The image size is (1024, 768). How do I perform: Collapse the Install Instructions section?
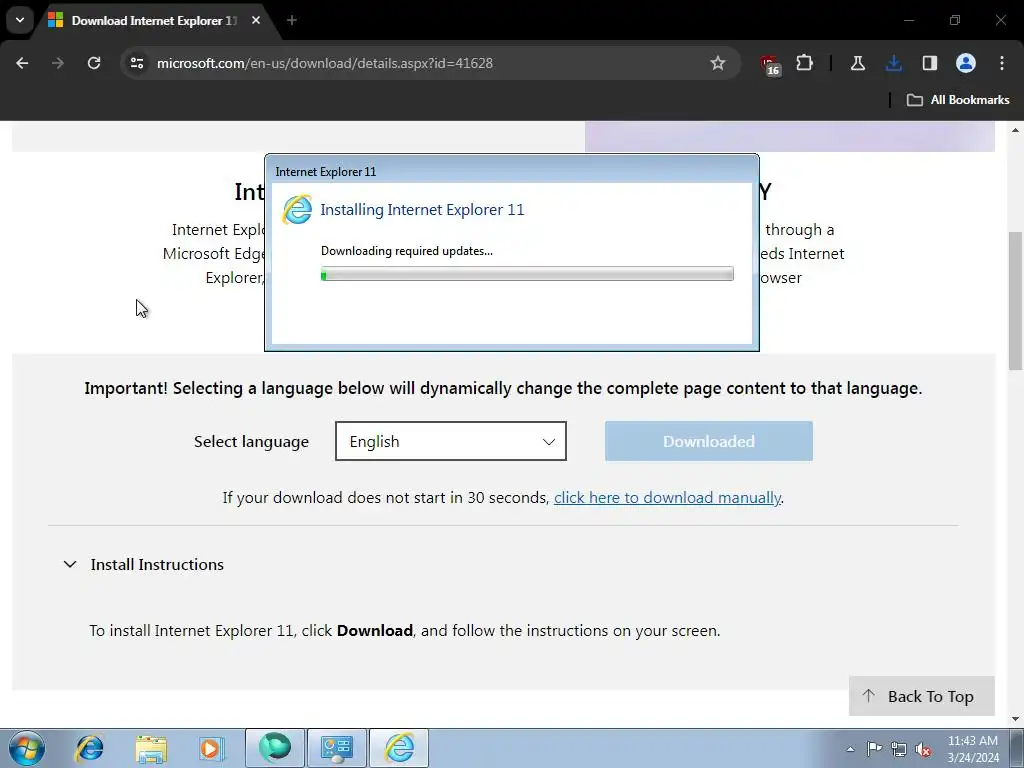pyautogui.click(x=70, y=564)
